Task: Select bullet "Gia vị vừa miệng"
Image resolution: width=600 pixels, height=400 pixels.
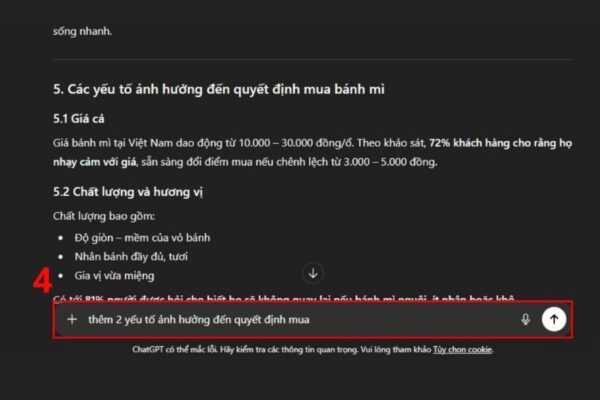Action: click(x=114, y=276)
